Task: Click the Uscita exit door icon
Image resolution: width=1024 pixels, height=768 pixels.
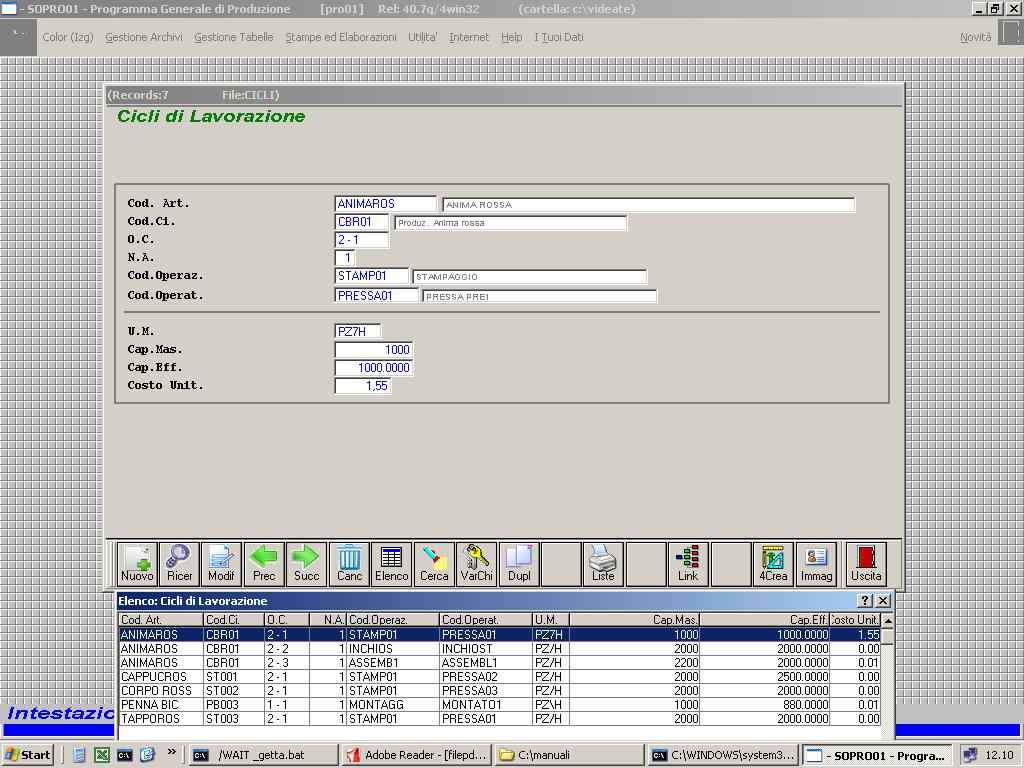Action: tap(866, 564)
